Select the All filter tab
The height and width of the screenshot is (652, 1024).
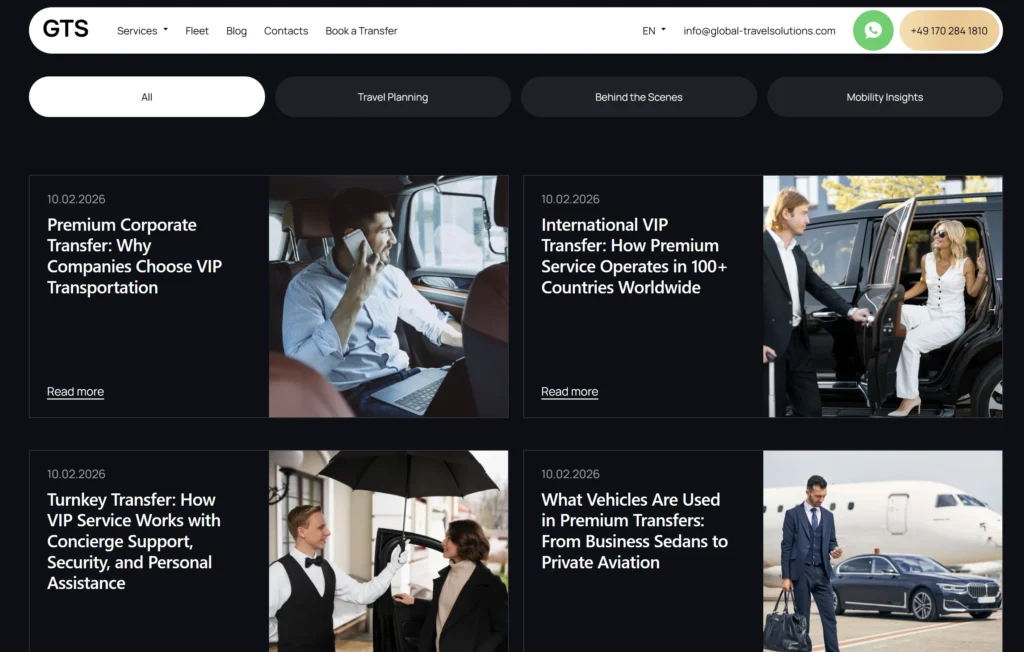(147, 97)
